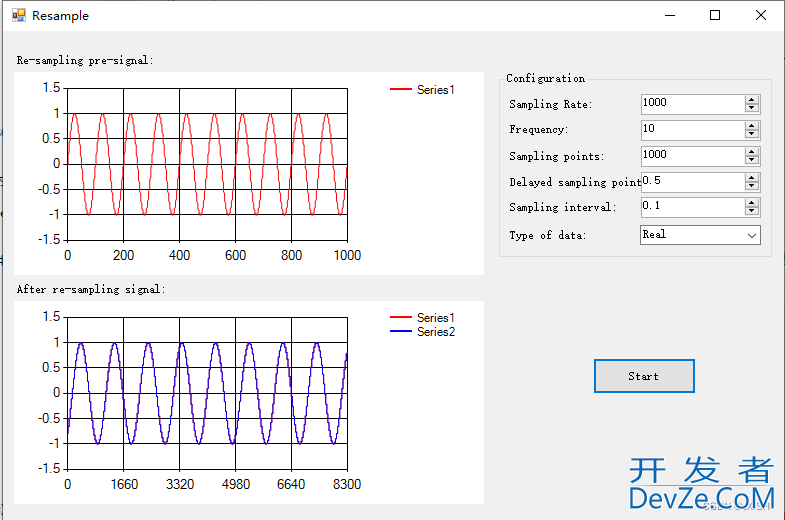The image size is (785, 520).
Task: Click the 'After re-sampling signal:' label
Action: tap(91, 289)
